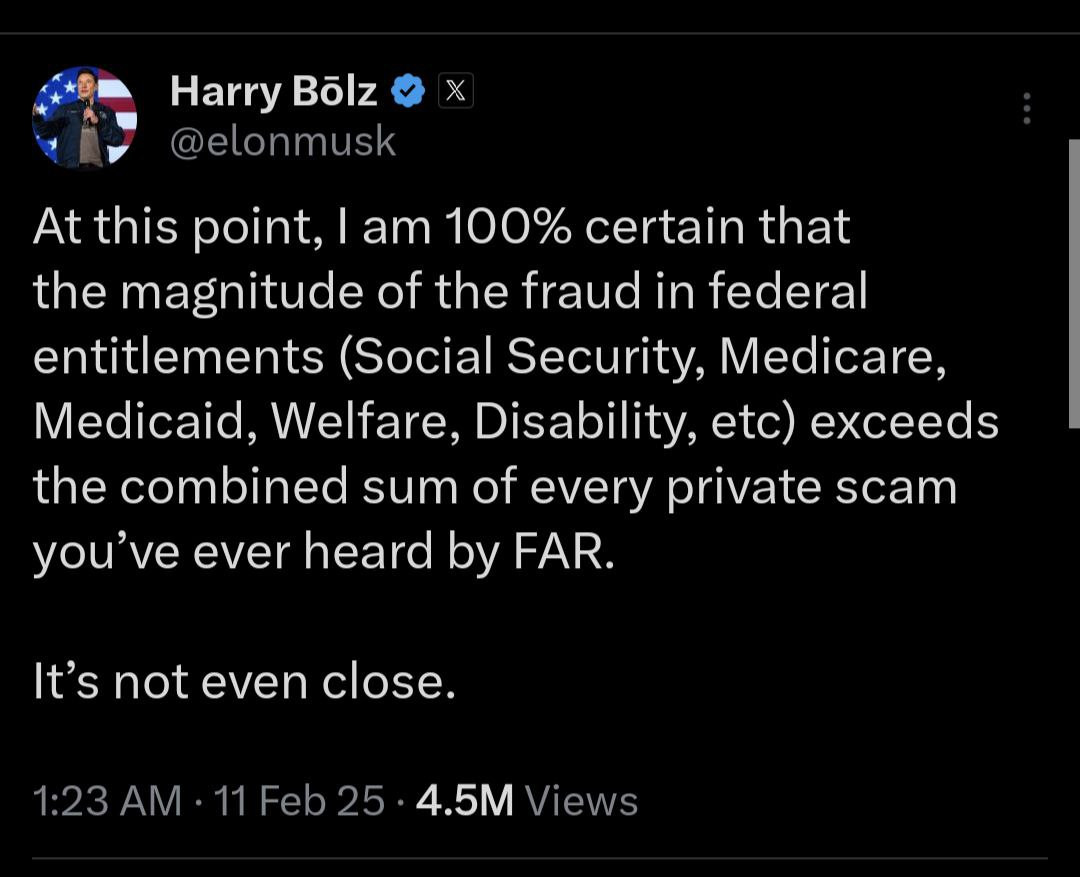The image size is (1080, 877).
Task: Tap the @elonmusk handle
Action: (x=283, y=142)
